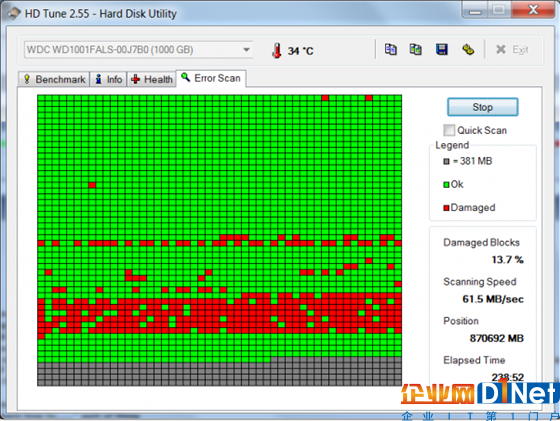Switch to the Benchmark tab

[54, 79]
